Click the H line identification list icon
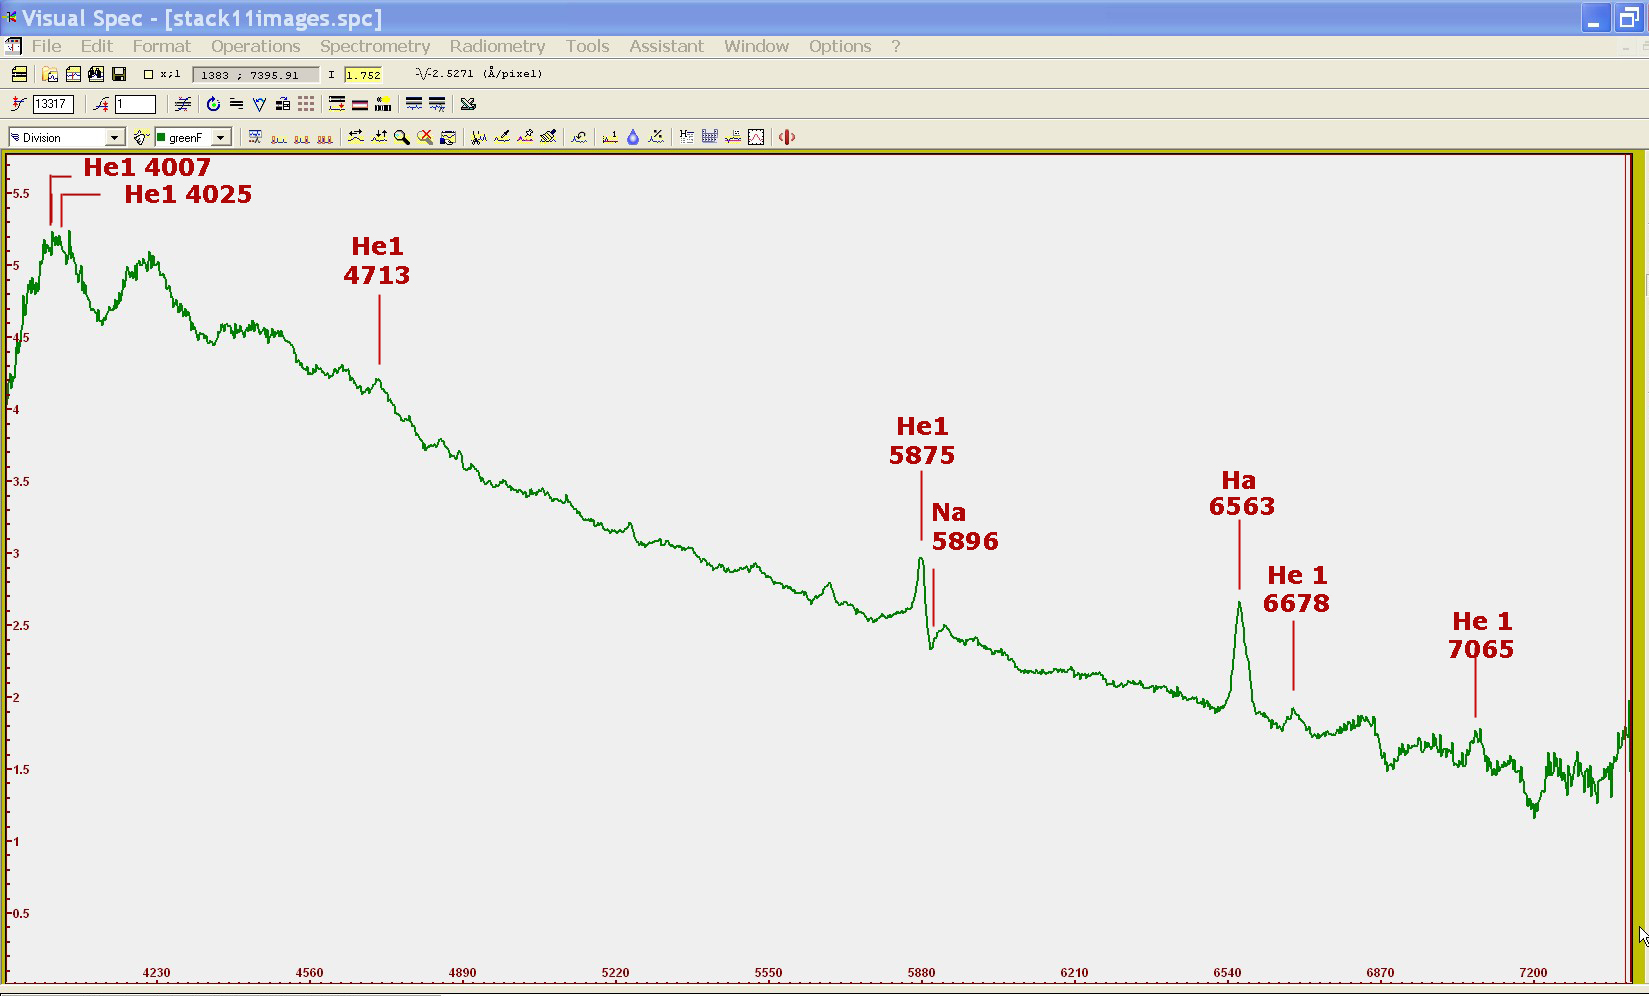 687,137
